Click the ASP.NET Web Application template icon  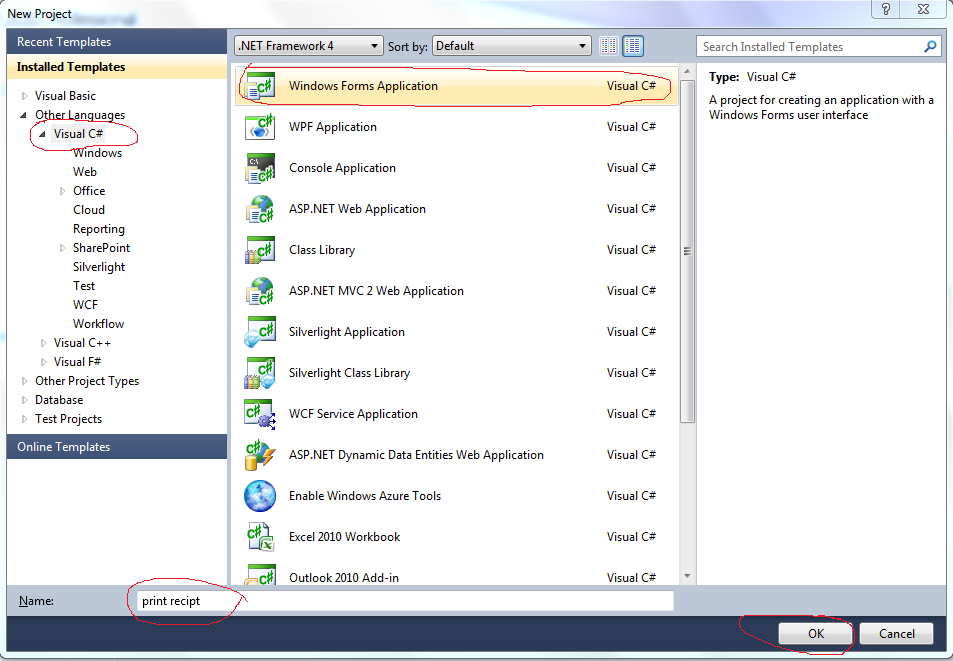point(260,209)
